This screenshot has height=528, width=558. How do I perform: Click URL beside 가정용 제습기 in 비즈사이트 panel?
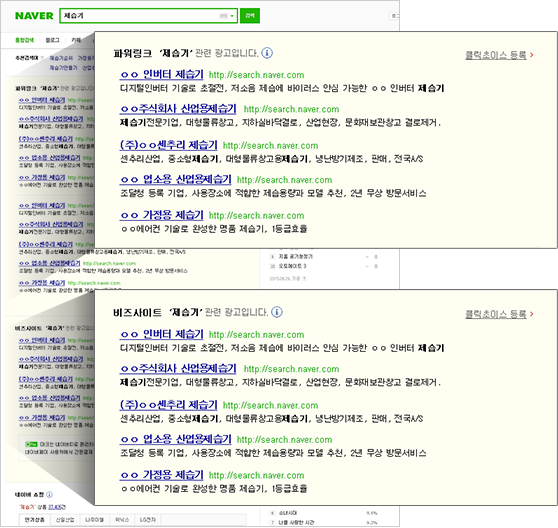click(257, 475)
